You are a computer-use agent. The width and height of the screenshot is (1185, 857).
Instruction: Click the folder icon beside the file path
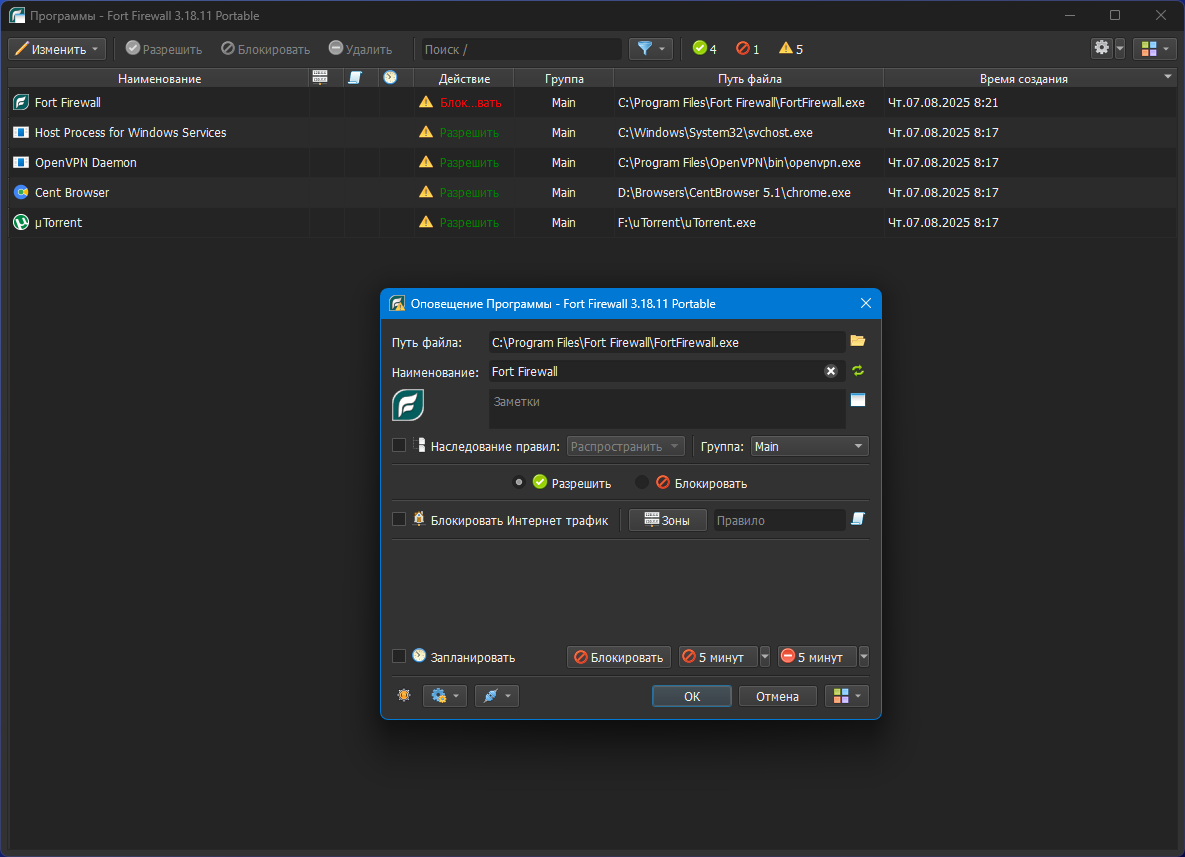point(858,341)
